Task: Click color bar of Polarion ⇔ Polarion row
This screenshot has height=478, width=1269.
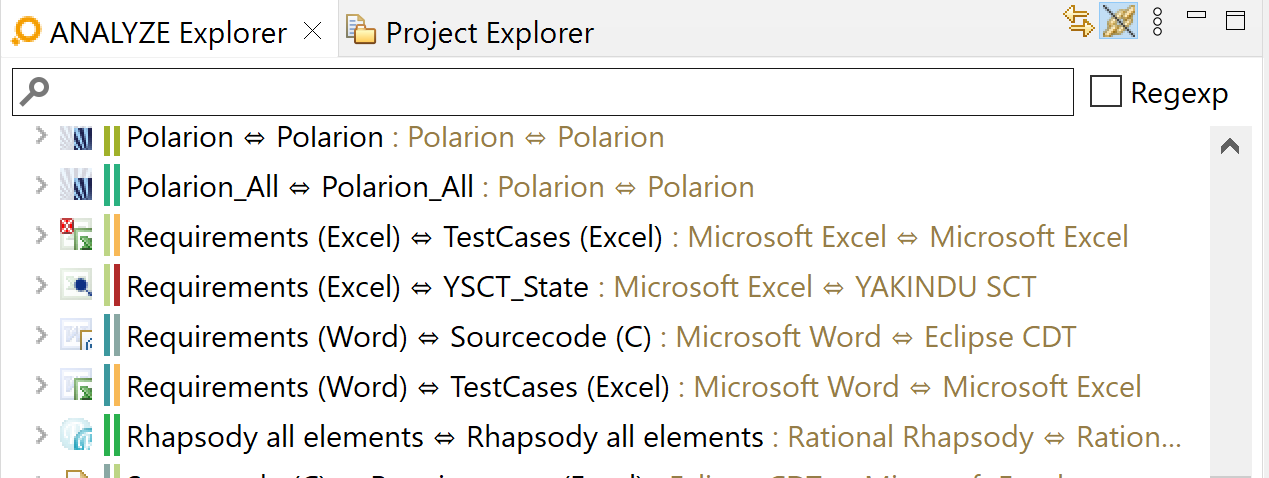Action: [x=111, y=139]
